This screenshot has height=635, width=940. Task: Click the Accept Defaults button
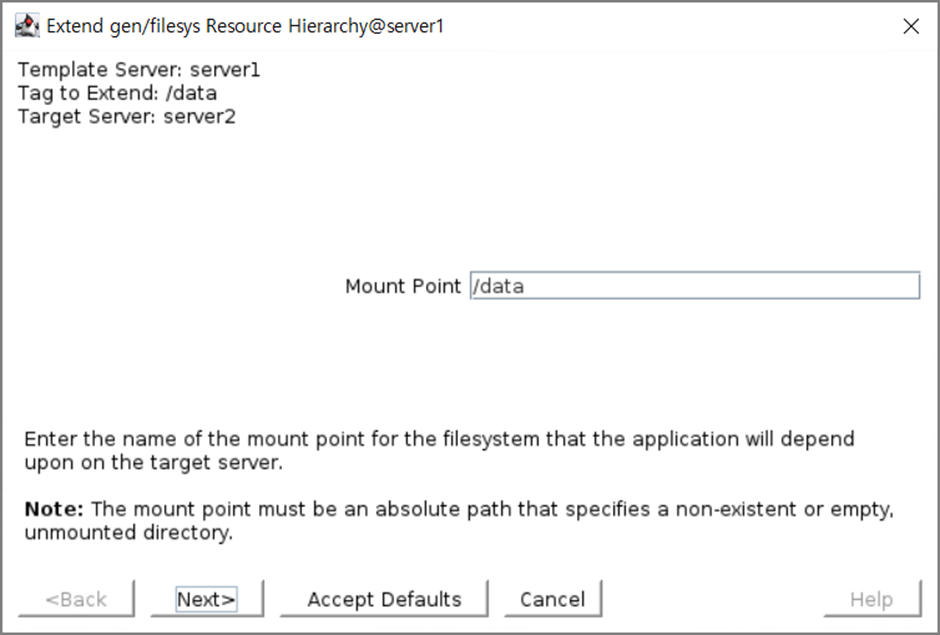[384, 598]
